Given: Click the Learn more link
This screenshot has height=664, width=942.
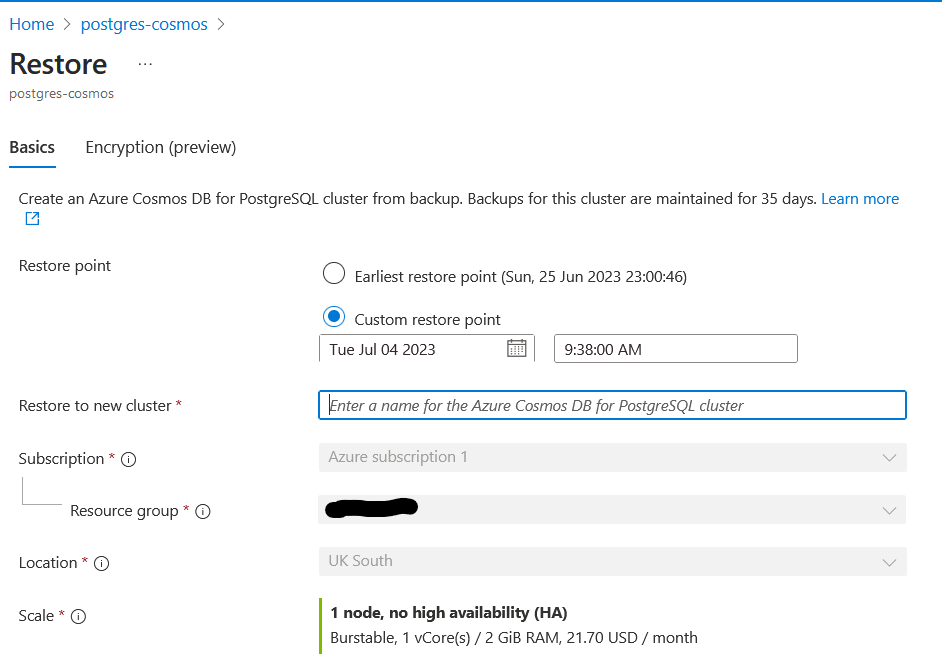Looking at the screenshot, I should [x=860, y=198].
